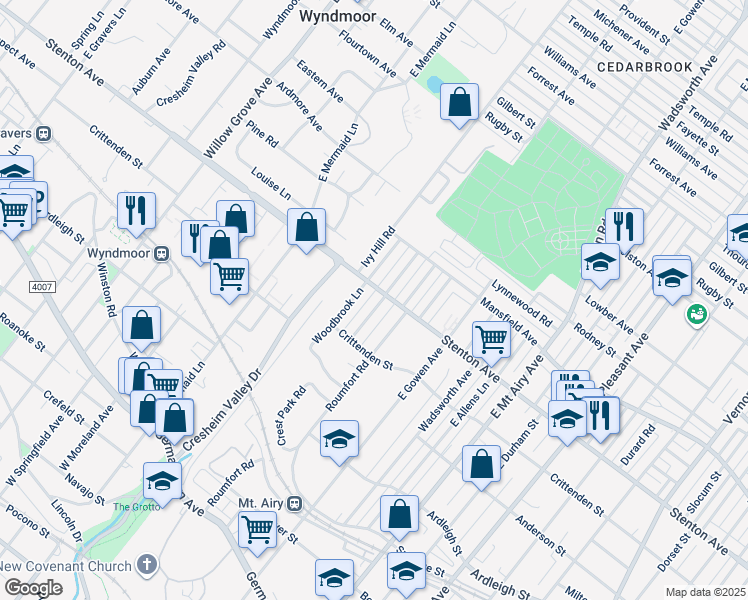The height and width of the screenshot is (600, 748).
Task: Click the CEDARBROOK neighborhood label
Action: [x=644, y=67]
